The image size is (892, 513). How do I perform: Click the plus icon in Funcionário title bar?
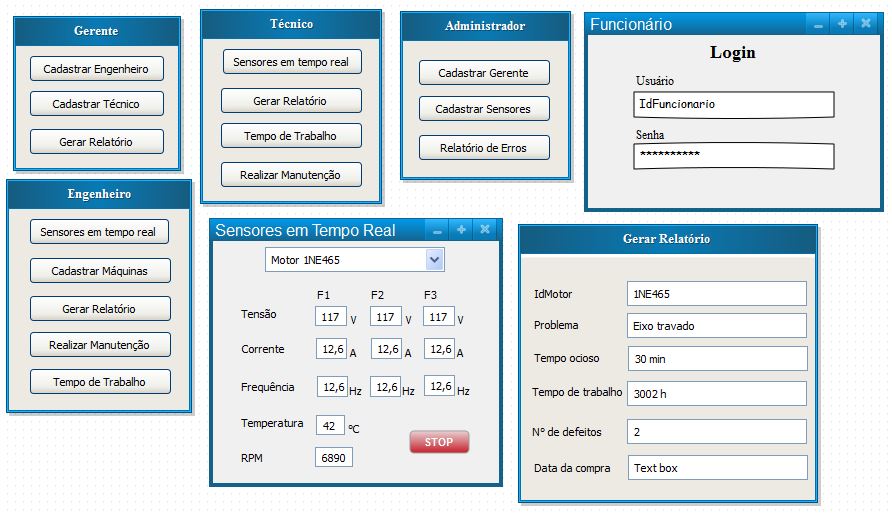coord(842,24)
